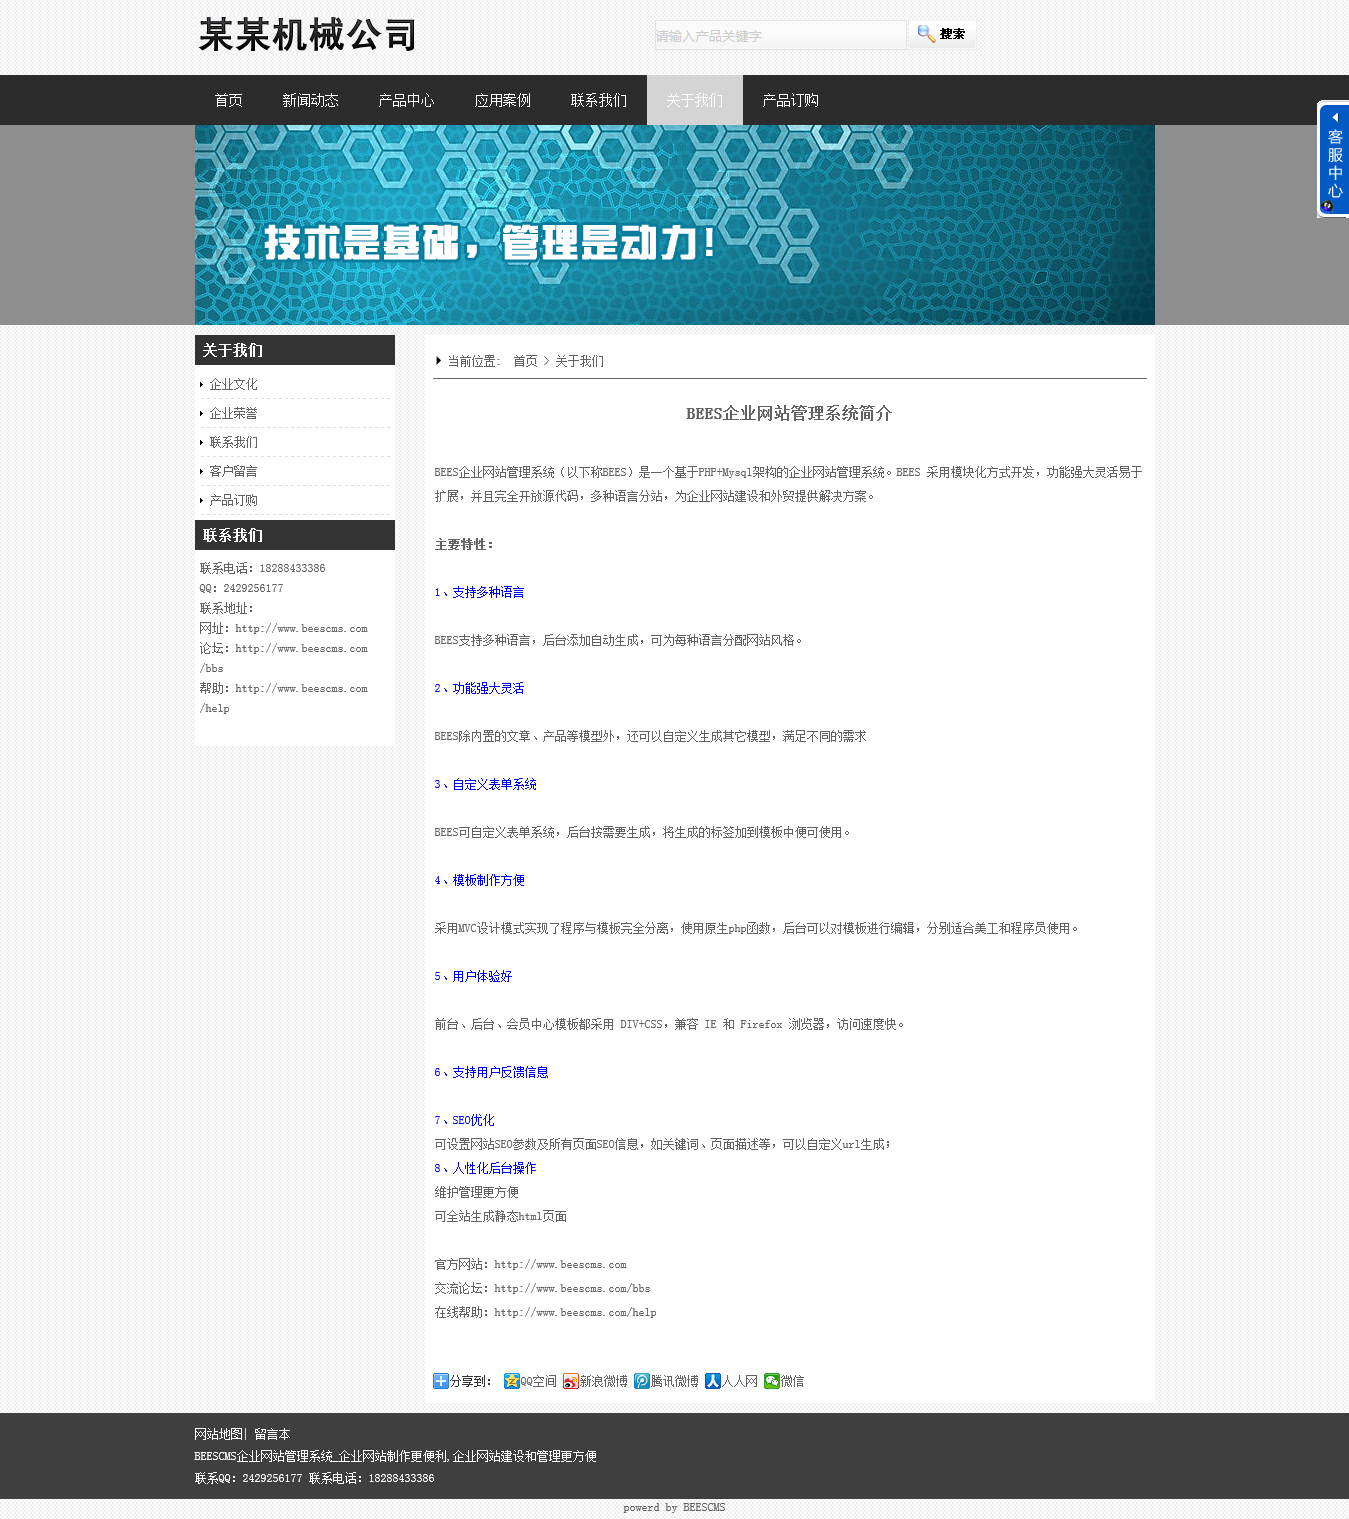This screenshot has height=1519, width=1349.
Task: Click the 关于我们 sidebar header
Action: tap(295, 350)
